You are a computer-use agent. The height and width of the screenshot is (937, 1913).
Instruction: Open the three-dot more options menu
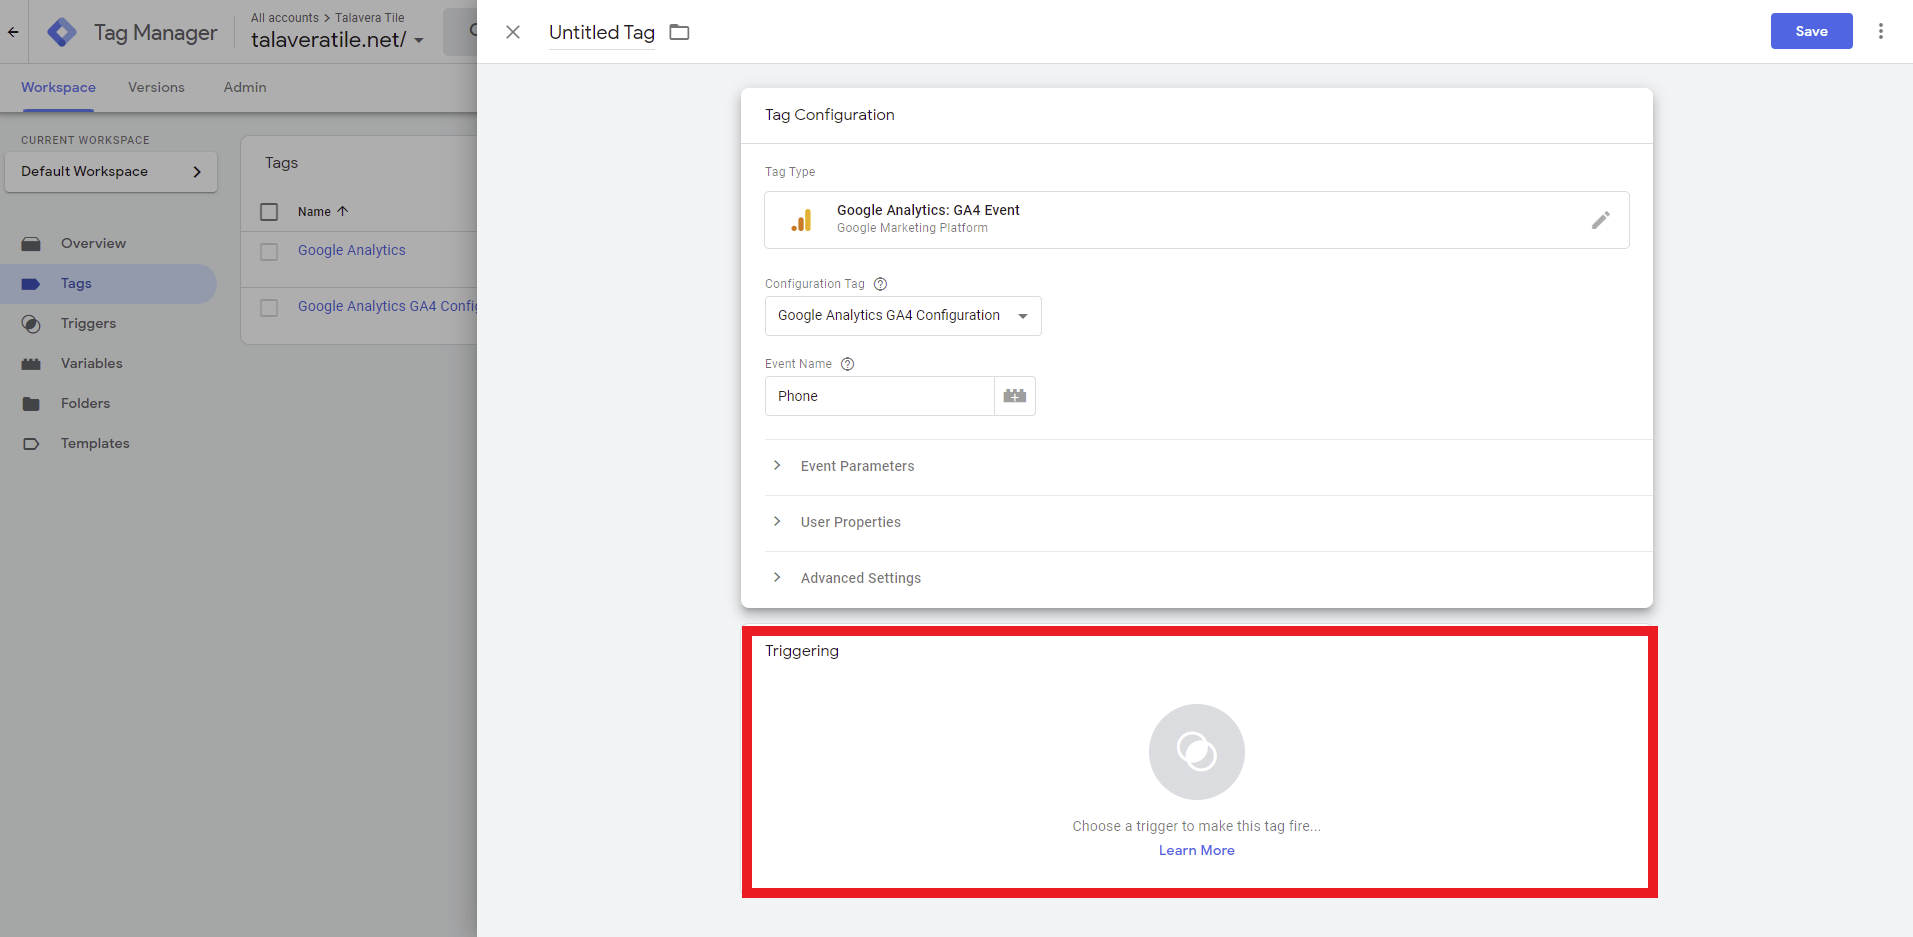1880,31
